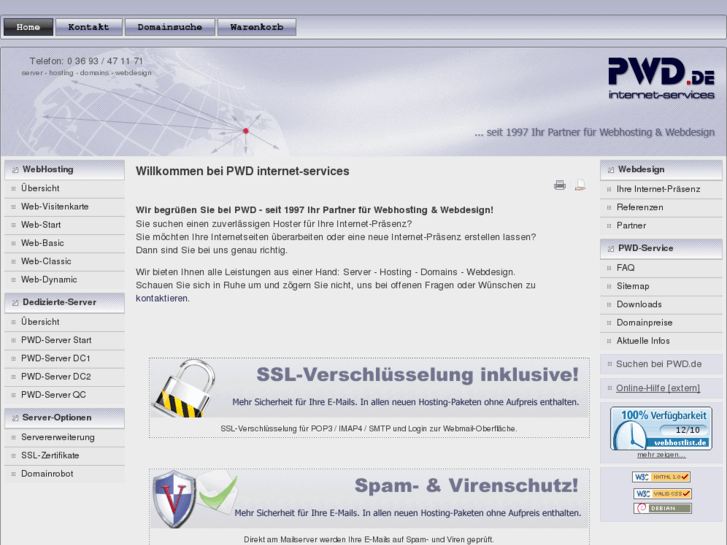
Task: Open the Domainpreise link
Action: point(661,323)
